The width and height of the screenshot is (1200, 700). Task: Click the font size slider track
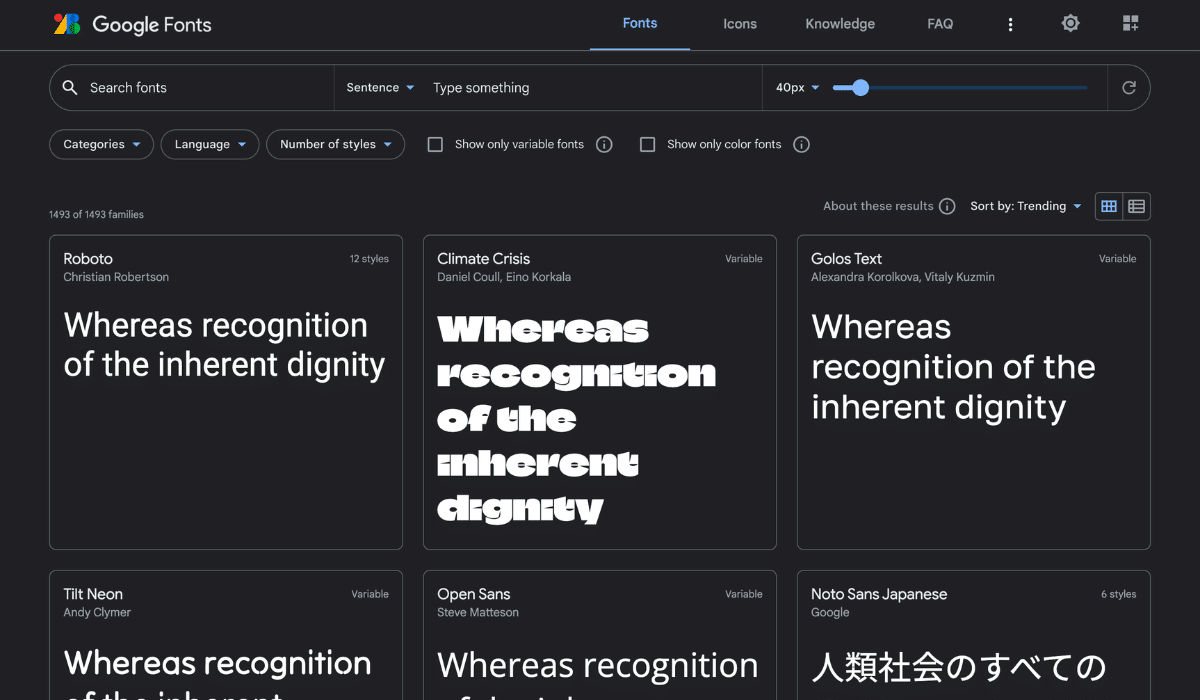[960, 88]
